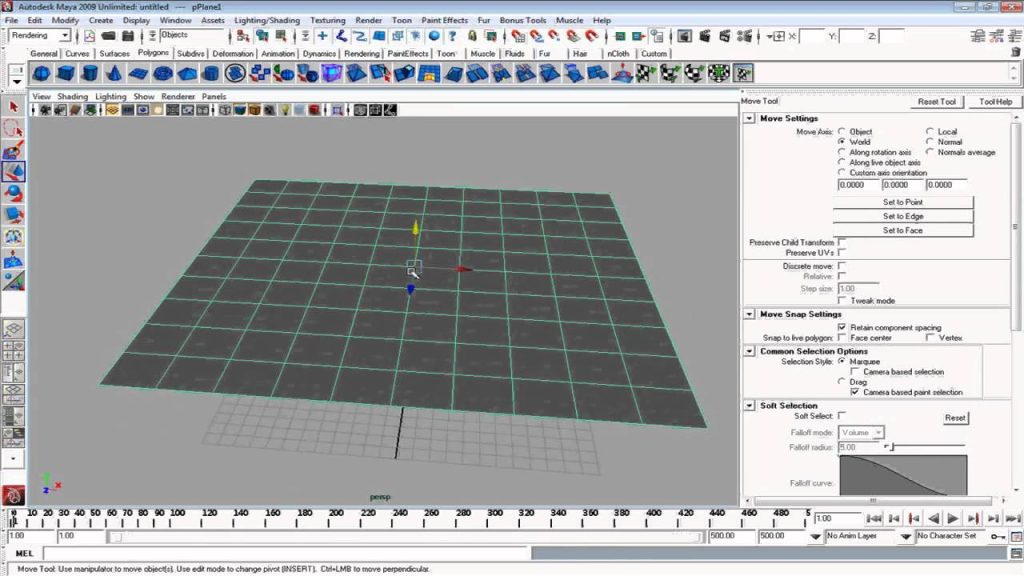Click the Soft Selection Reset button

[955, 418]
